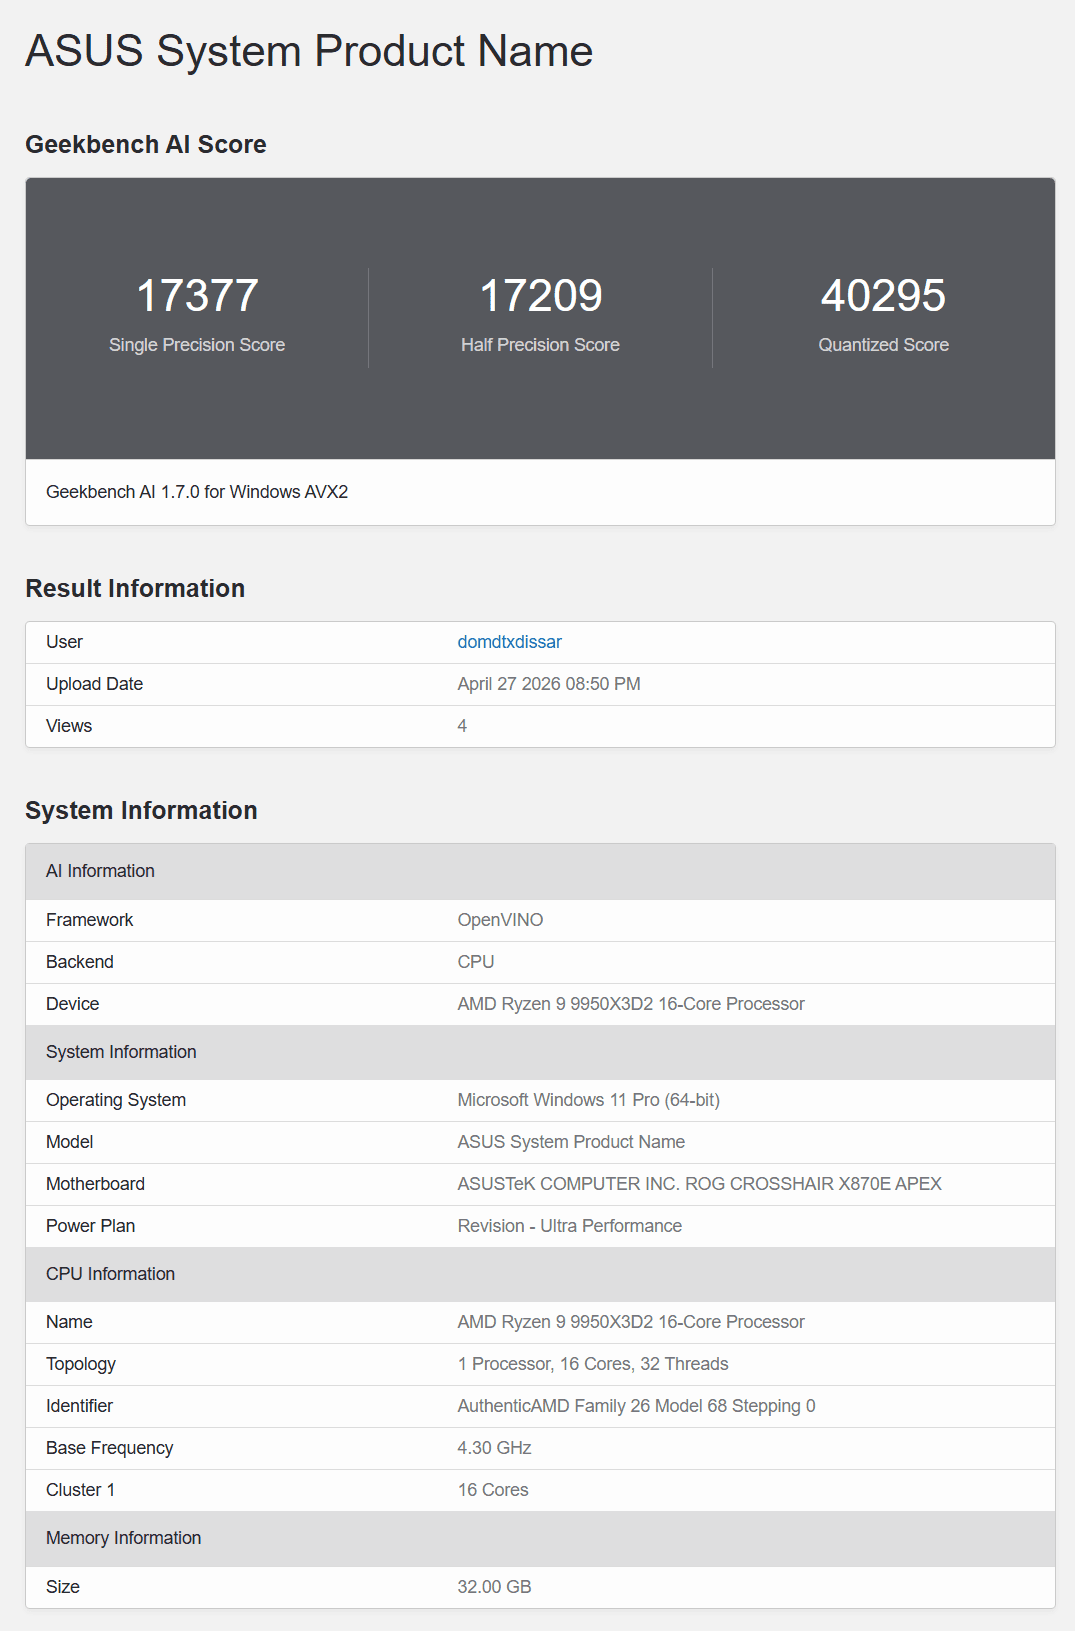The image size is (1075, 1631).
Task: Click the ASUS System Product Name page title
Action: pos(309,51)
